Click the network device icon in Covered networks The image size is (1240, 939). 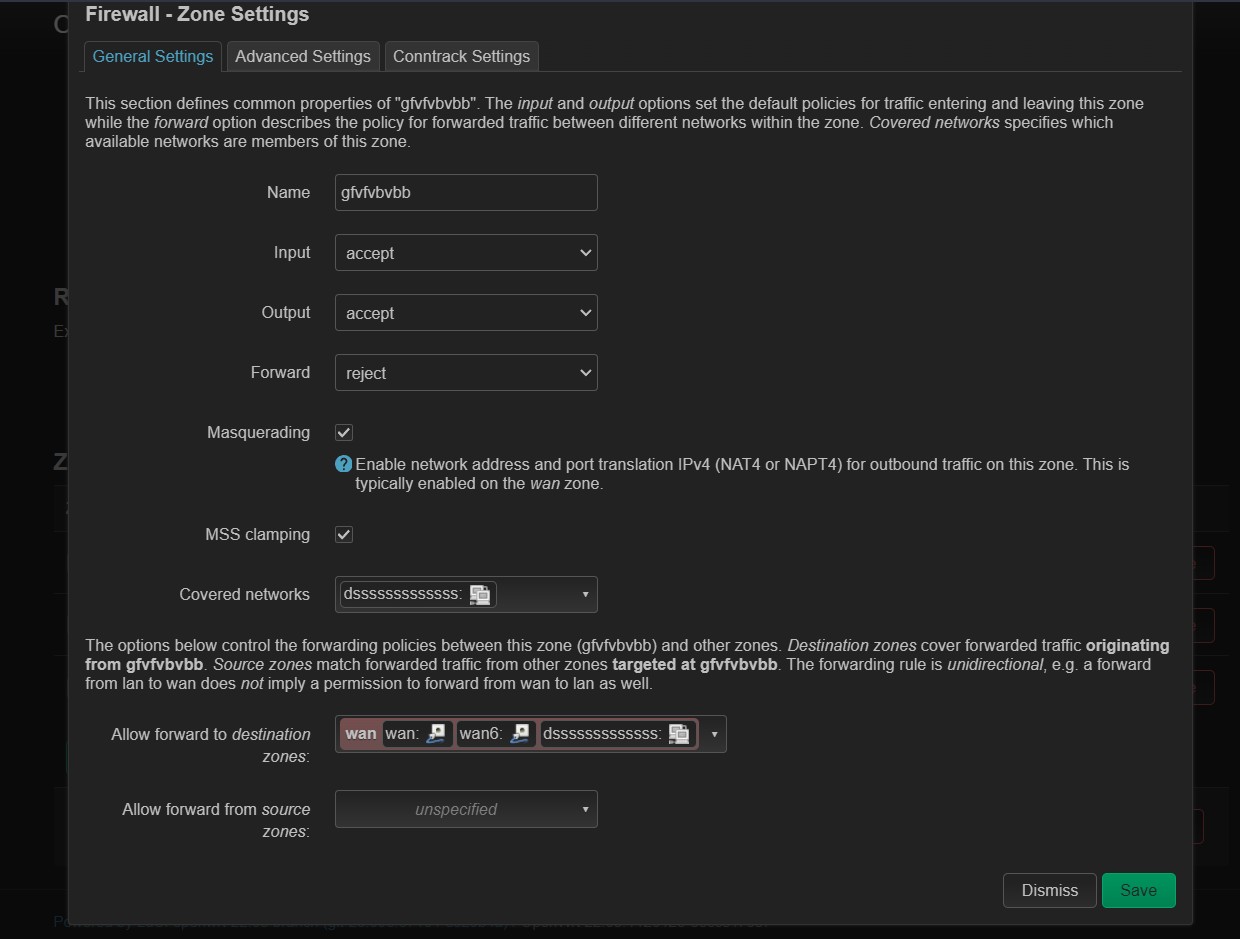click(x=480, y=594)
